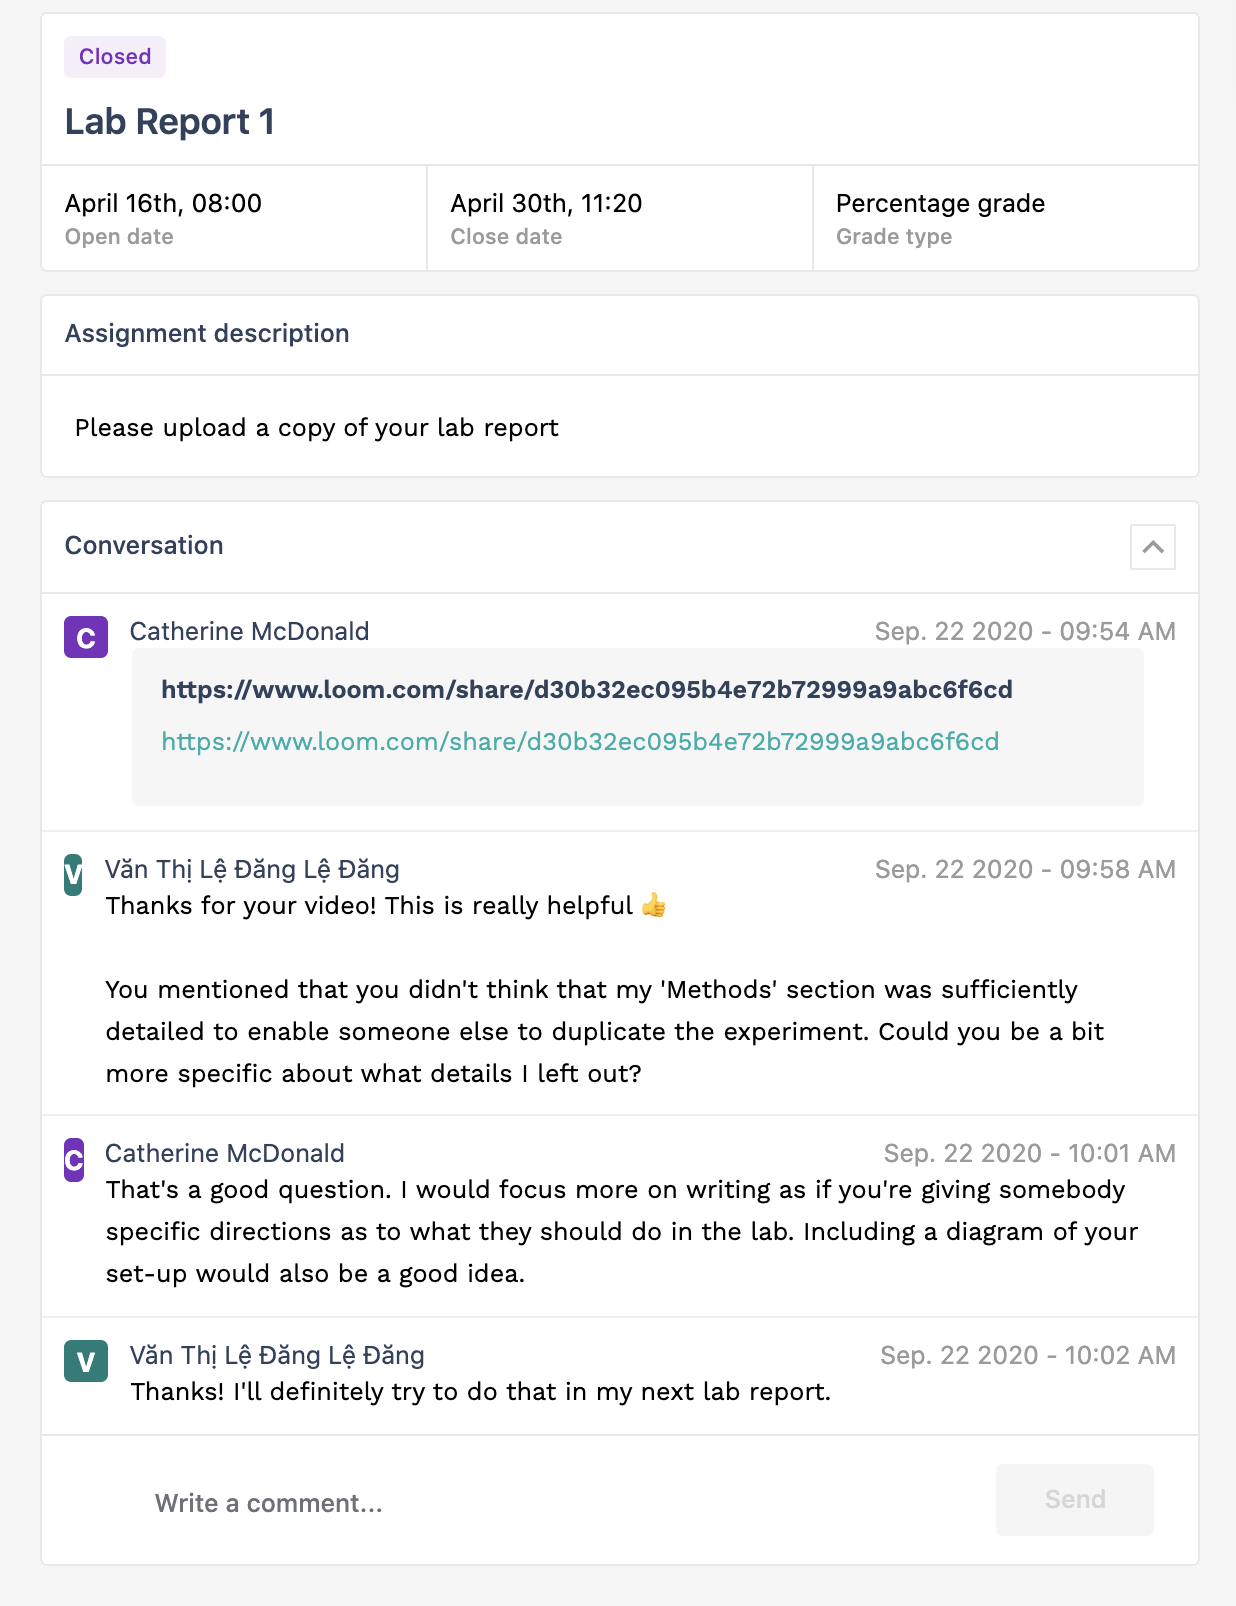Click the Sep. 22 2020 09:54 AM timestamp
This screenshot has width=1236, height=1606.
point(1025,631)
